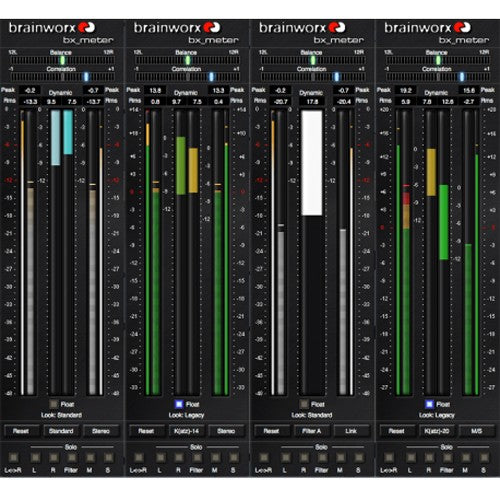
Task: Disable Float checkbox in the K(atz)-20 meter
Action: (429, 404)
